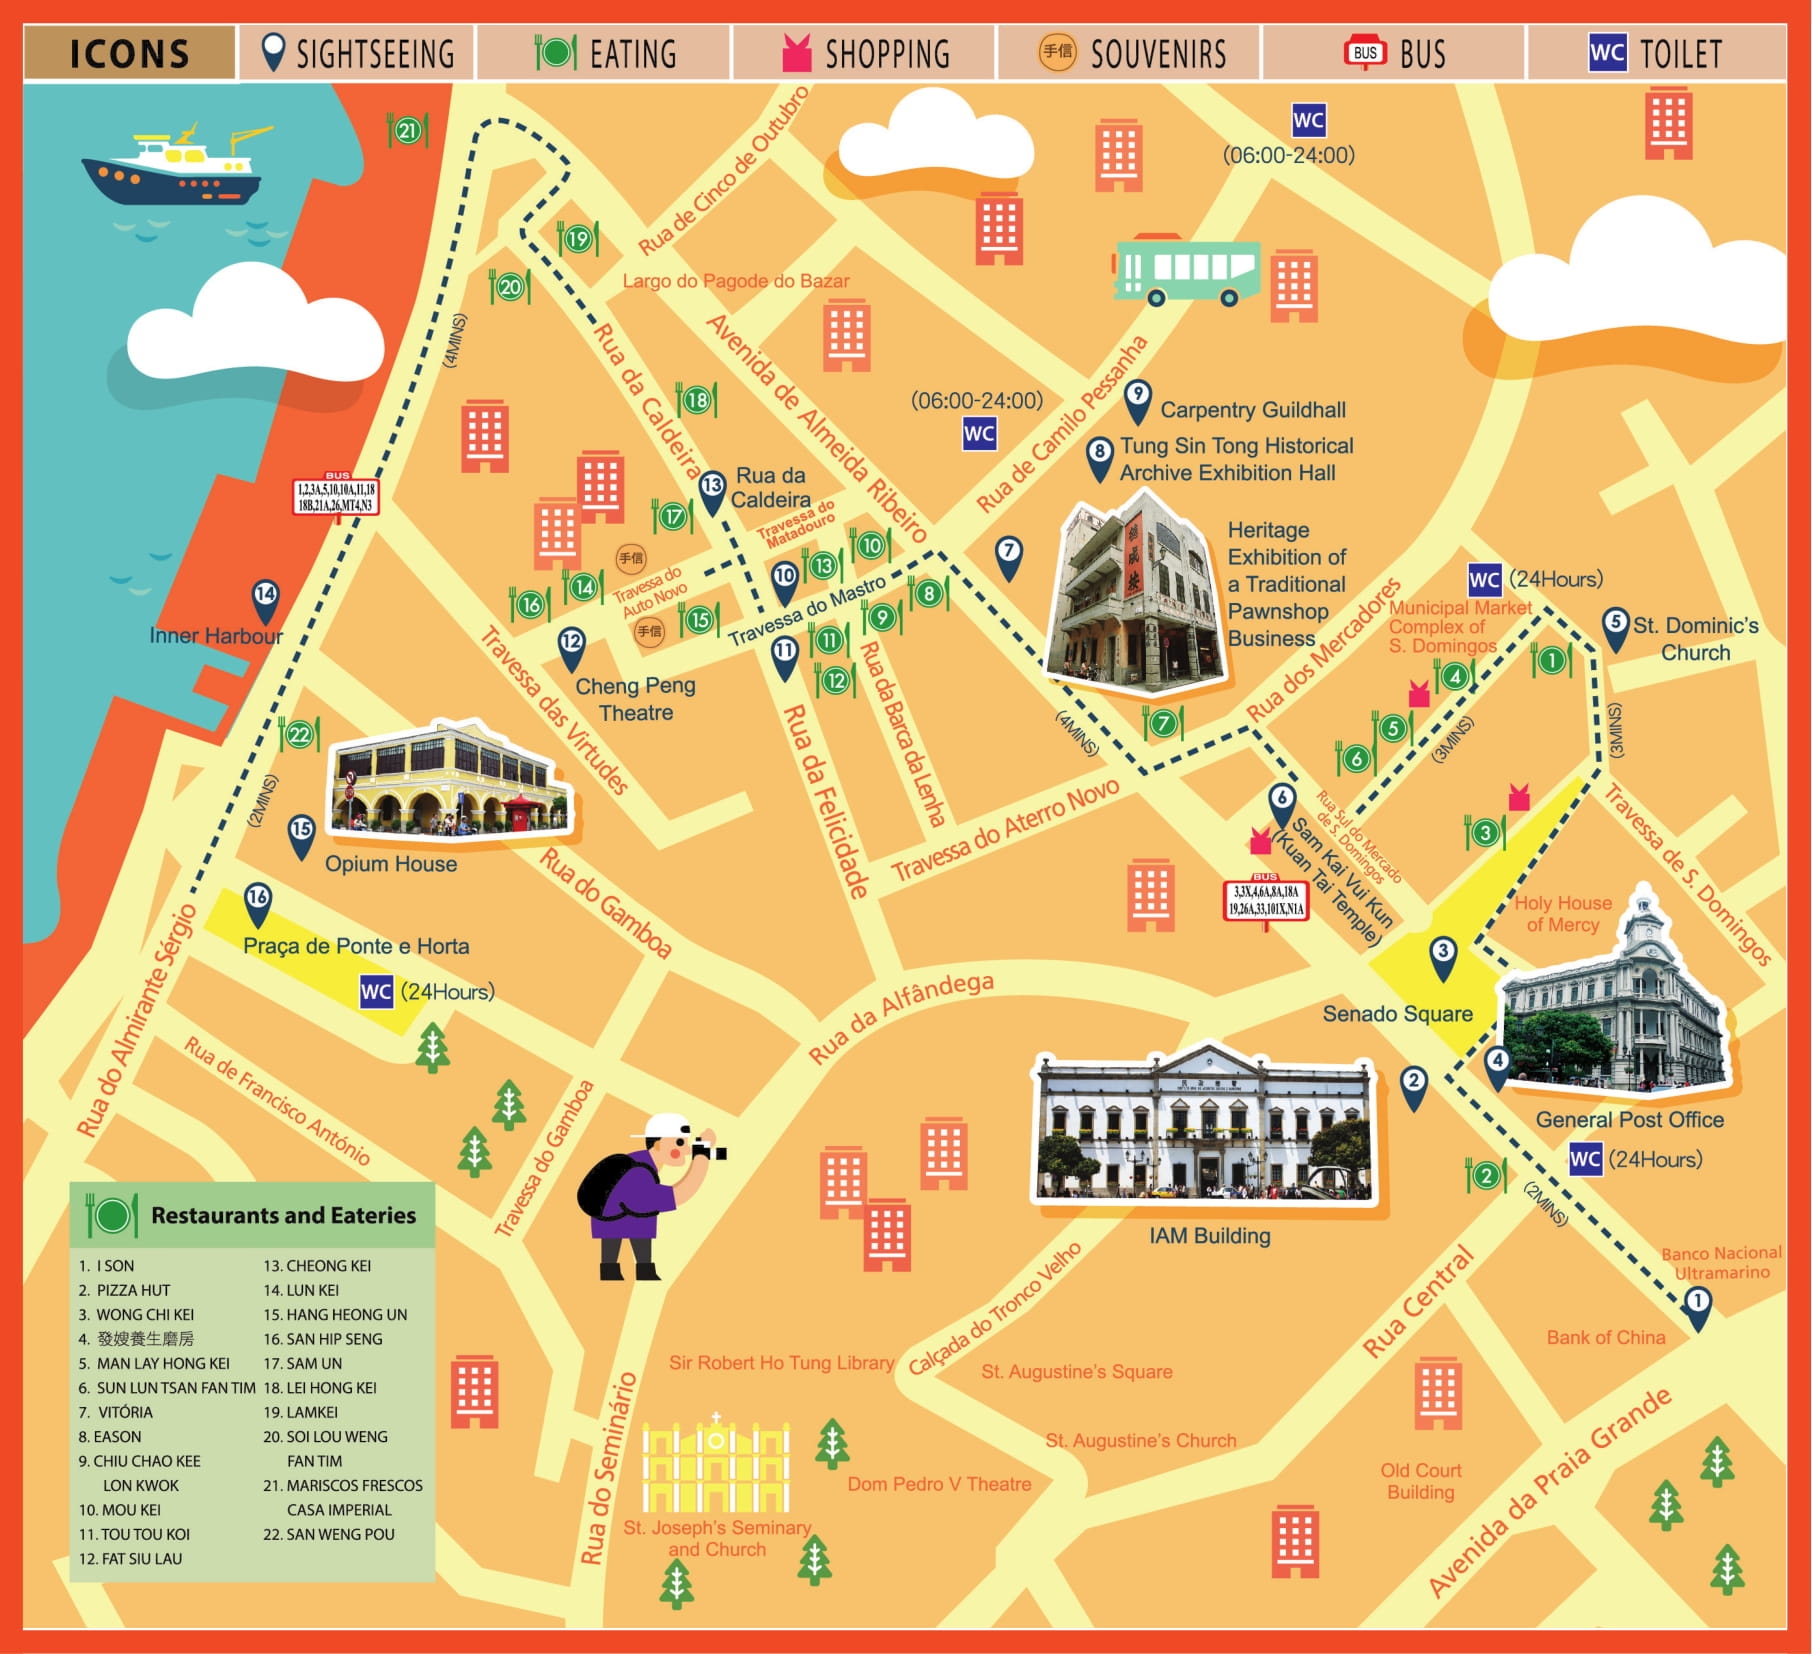The image size is (1812, 1654).
Task: Click the green bus illustration
Action: (x=1186, y=270)
